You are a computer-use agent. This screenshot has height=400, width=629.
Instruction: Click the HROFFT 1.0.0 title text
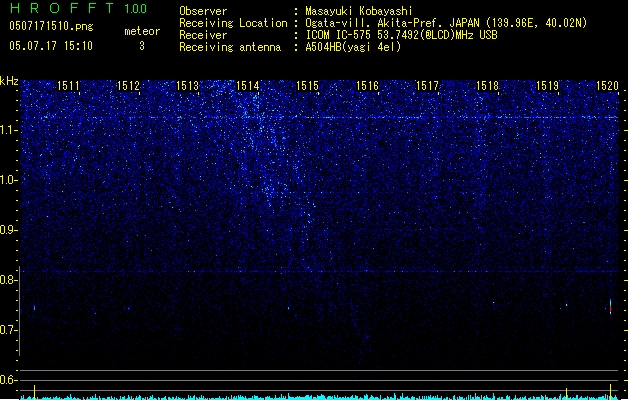click(x=78, y=8)
